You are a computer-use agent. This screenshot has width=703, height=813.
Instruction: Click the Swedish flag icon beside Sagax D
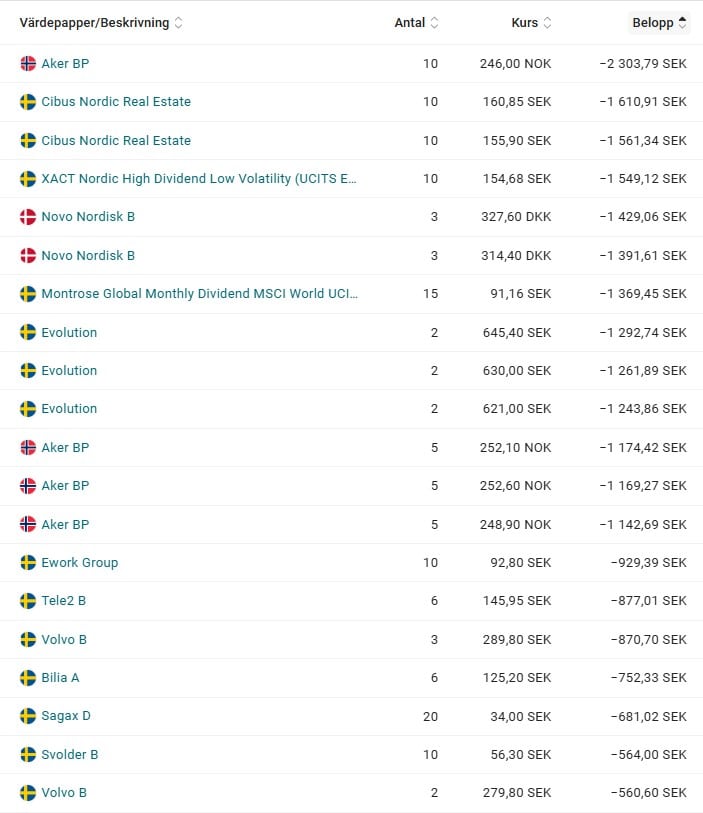[28, 716]
